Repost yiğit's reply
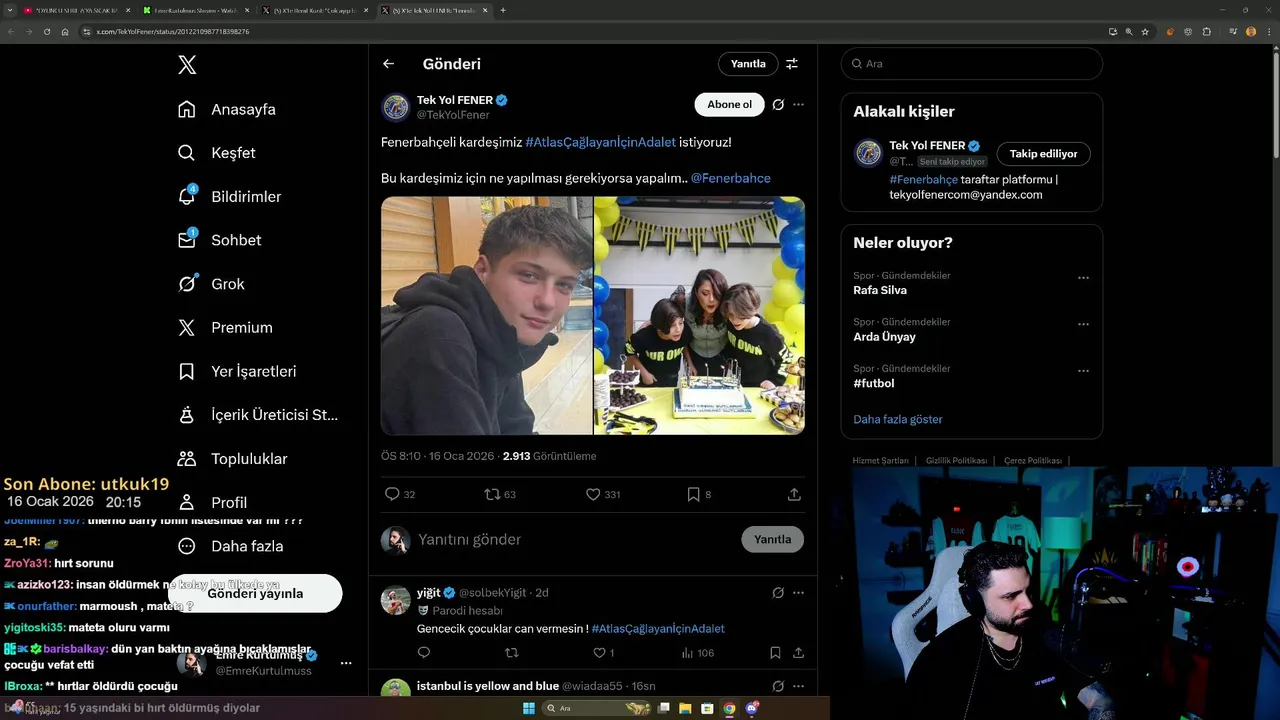 click(512, 653)
